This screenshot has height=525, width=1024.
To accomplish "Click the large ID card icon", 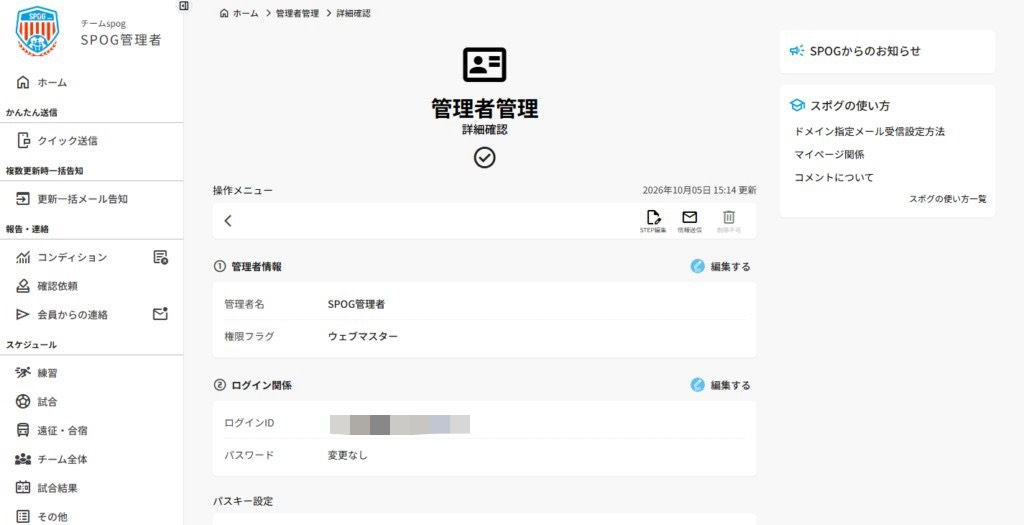I will 485,65.
